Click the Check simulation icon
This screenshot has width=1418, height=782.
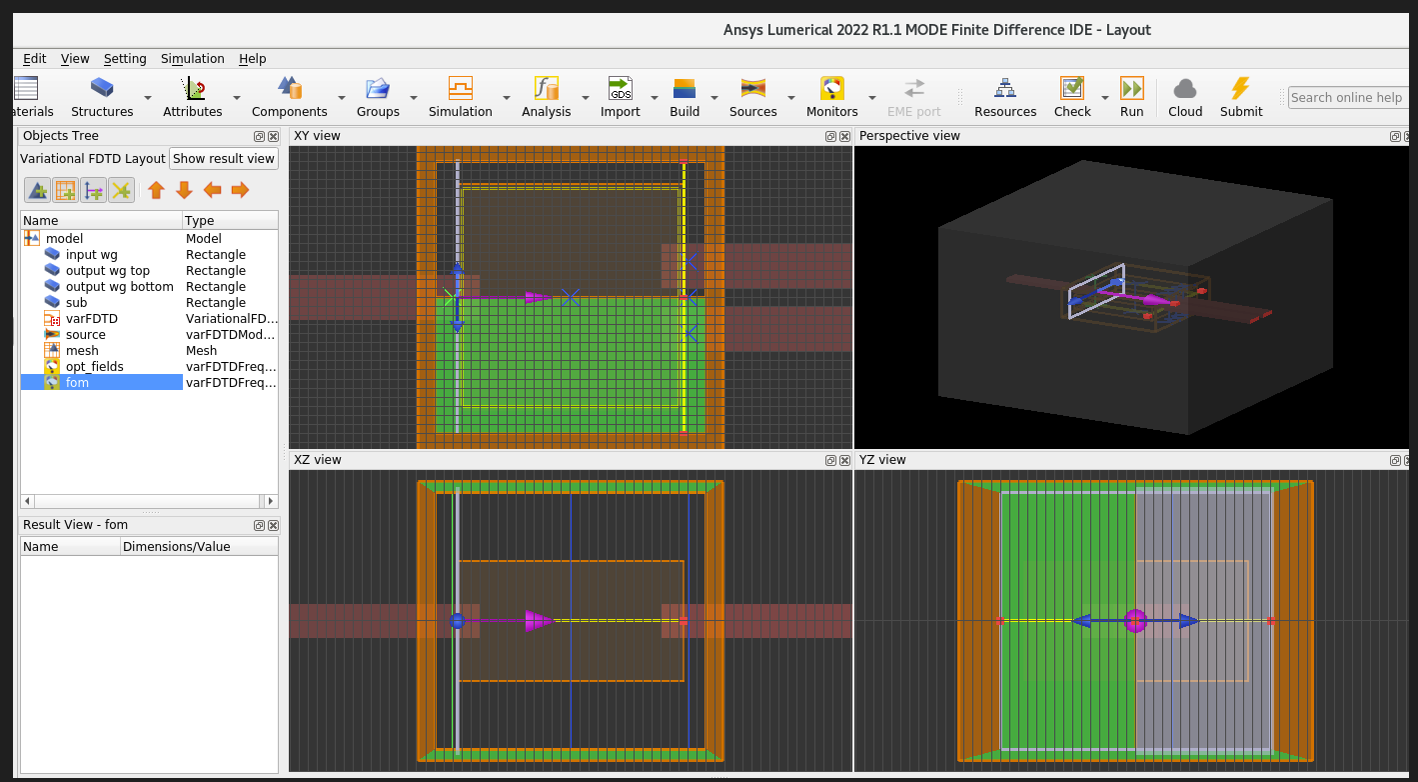click(x=1072, y=88)
